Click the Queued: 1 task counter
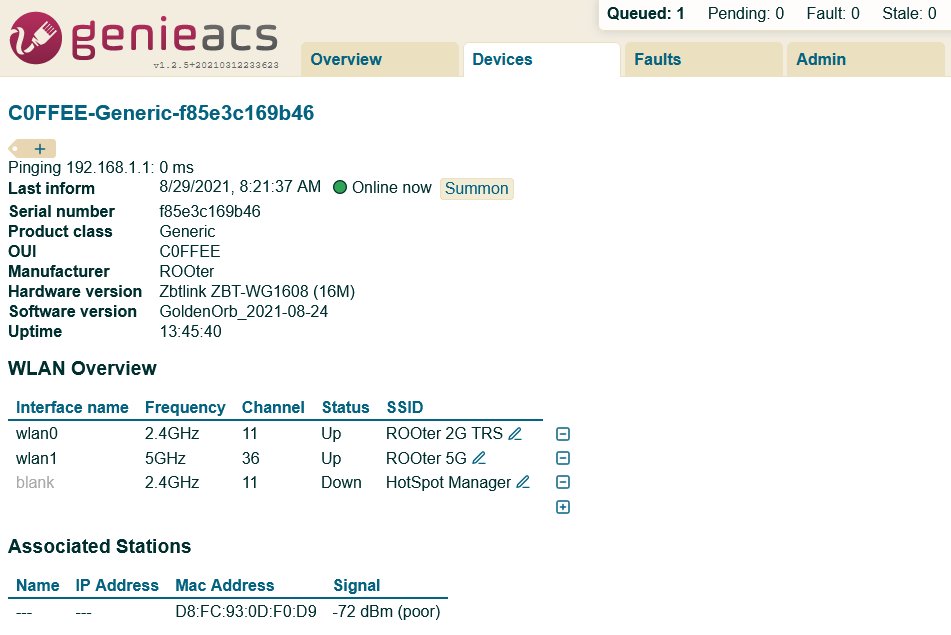Viewport: 951px width, 635px height. 646,13
